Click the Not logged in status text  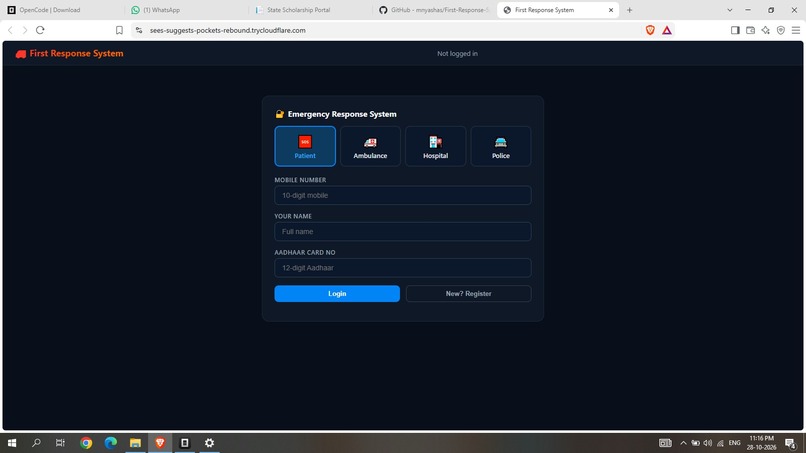pos(457,53)
